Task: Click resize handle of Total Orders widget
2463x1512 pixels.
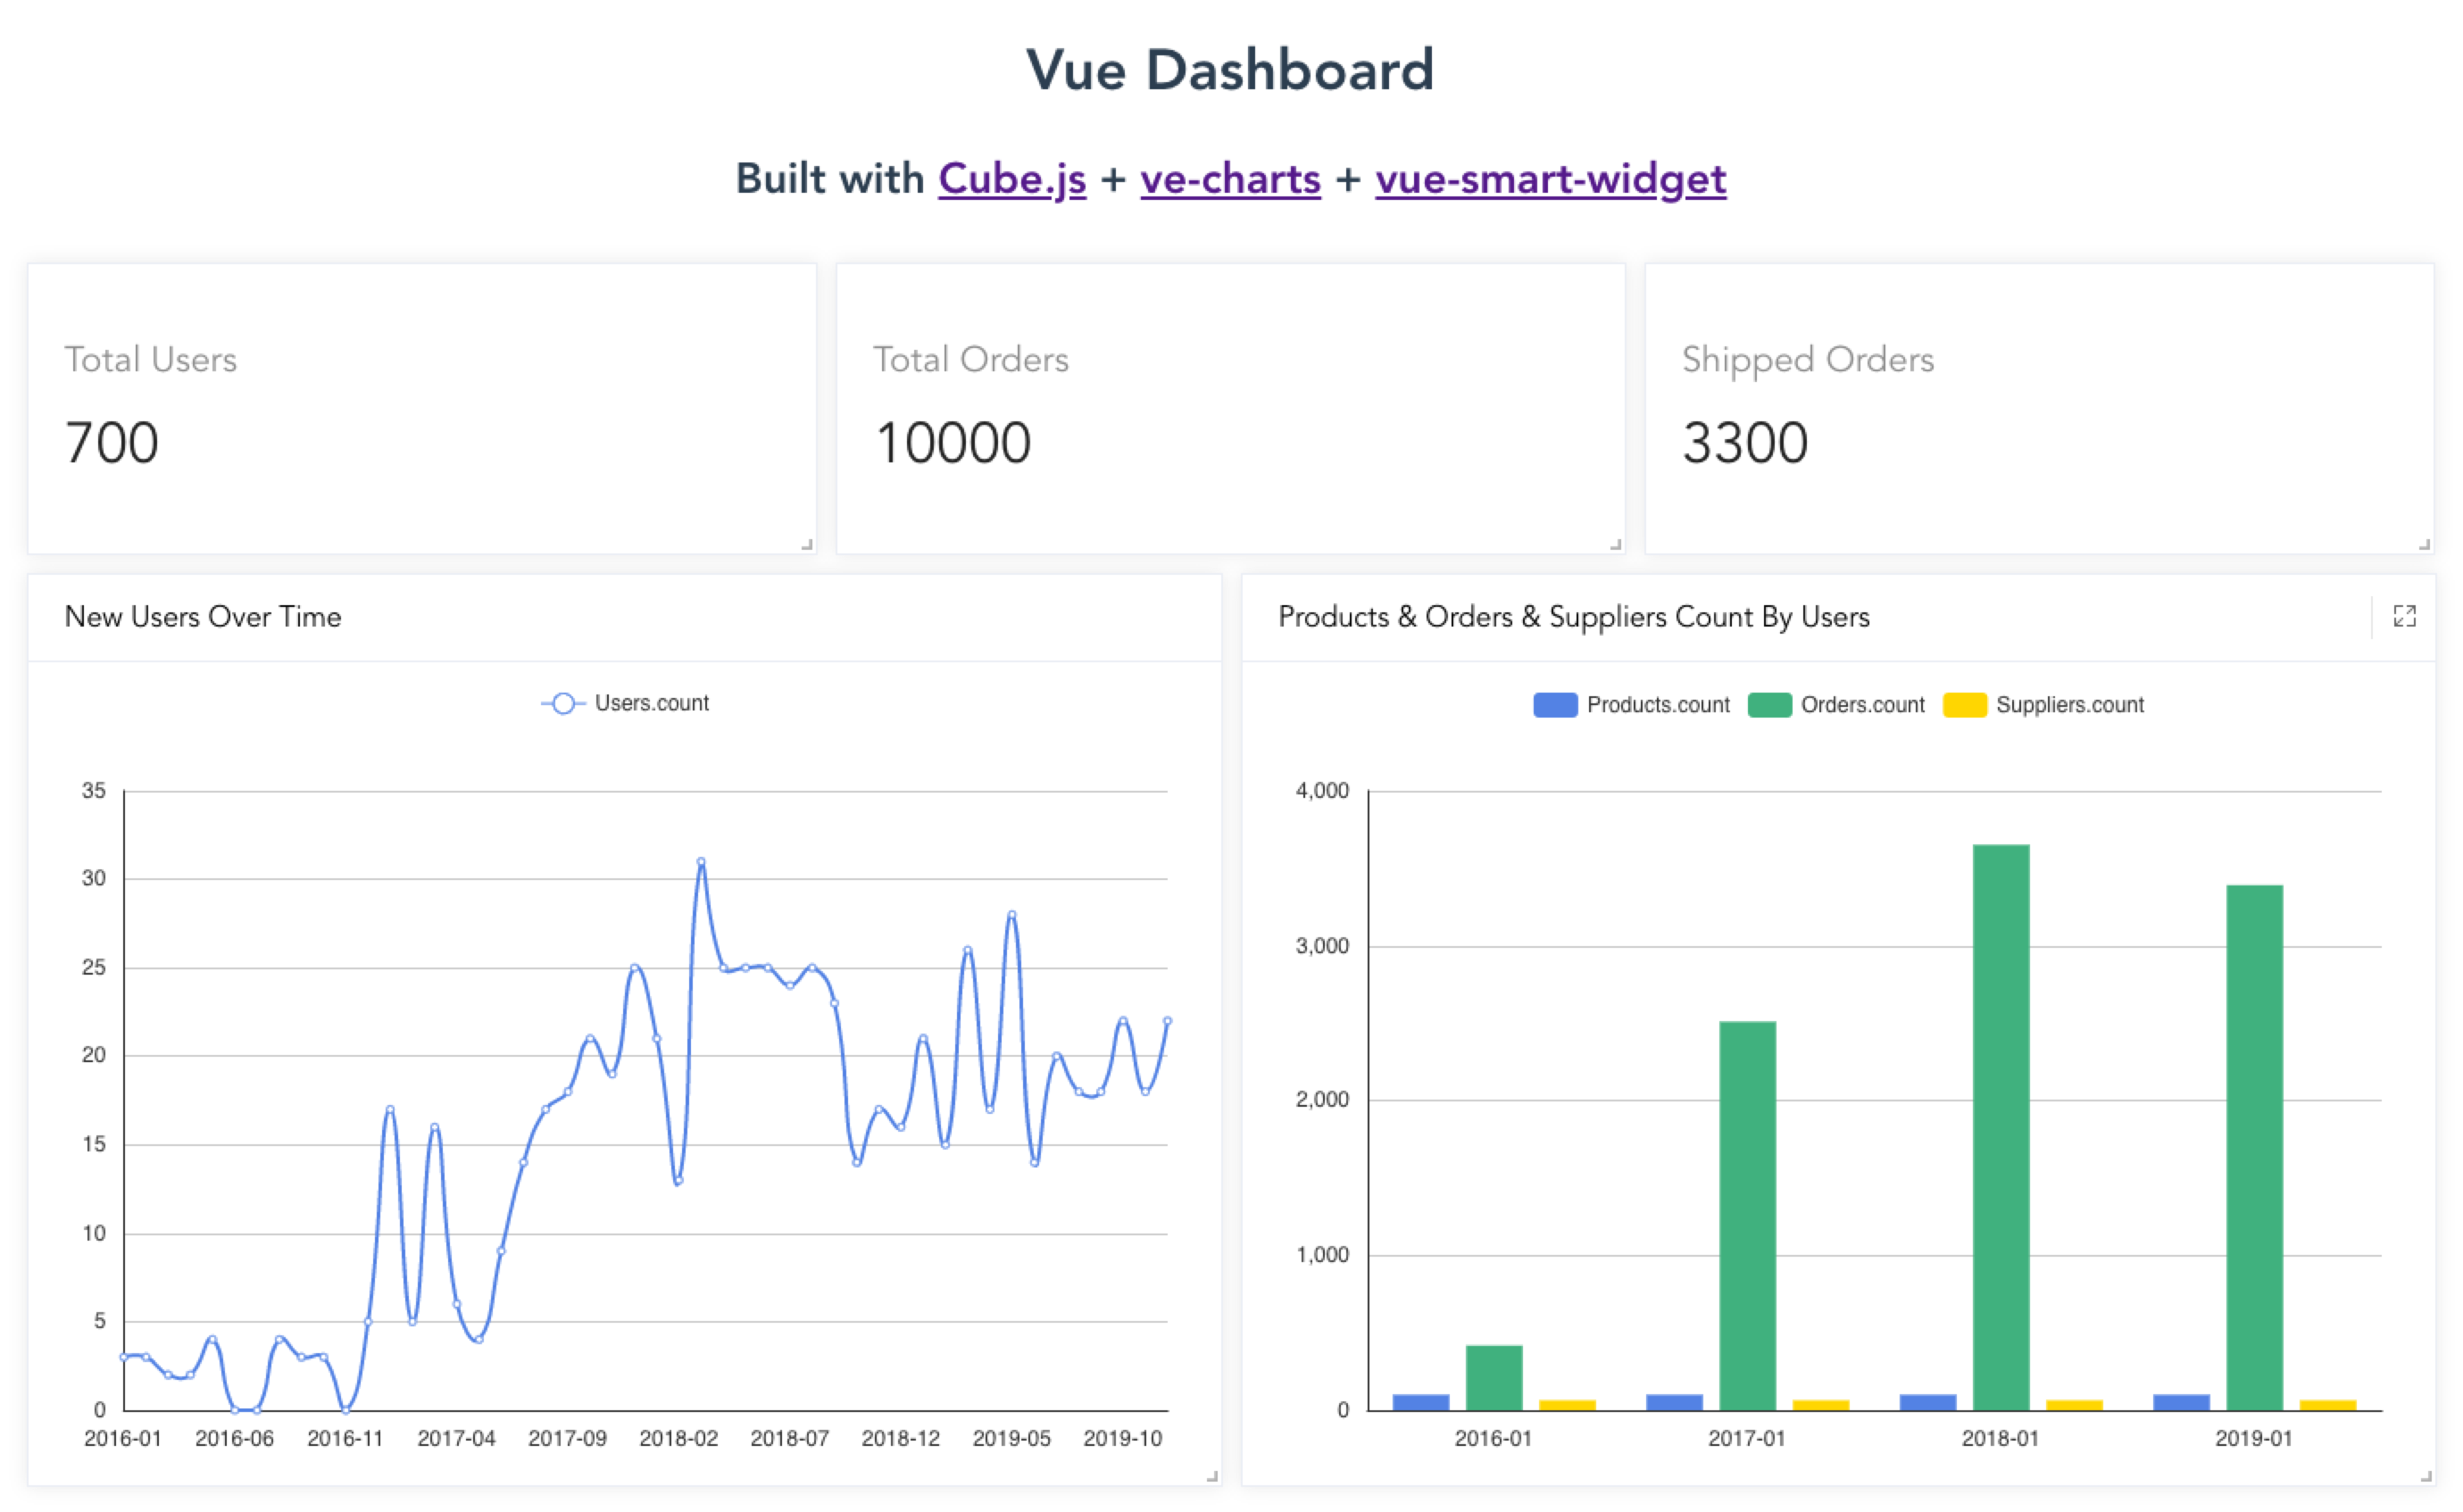Action: point(1615,545)
